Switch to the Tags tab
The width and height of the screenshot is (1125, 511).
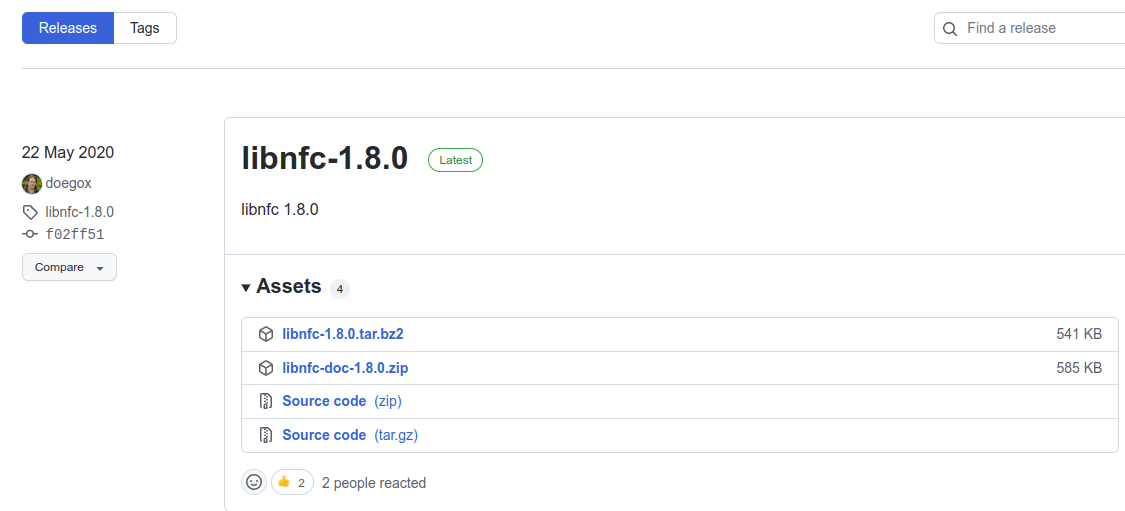pyautogui.click(x=145, y=28)
